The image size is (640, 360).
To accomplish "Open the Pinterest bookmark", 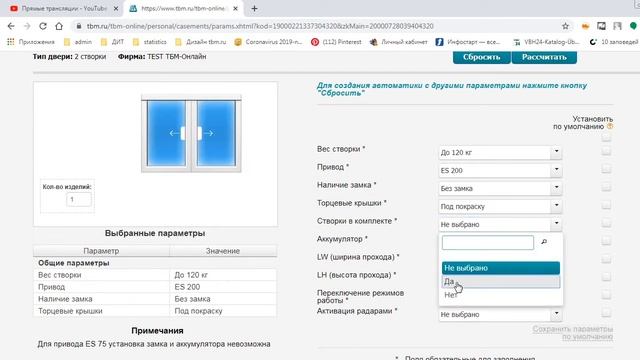I will [336, 42].
